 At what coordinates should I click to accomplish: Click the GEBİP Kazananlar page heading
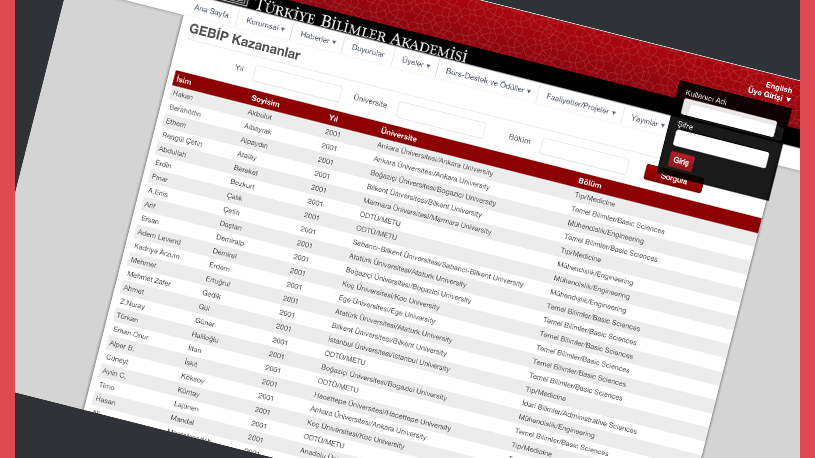point(245,42)
